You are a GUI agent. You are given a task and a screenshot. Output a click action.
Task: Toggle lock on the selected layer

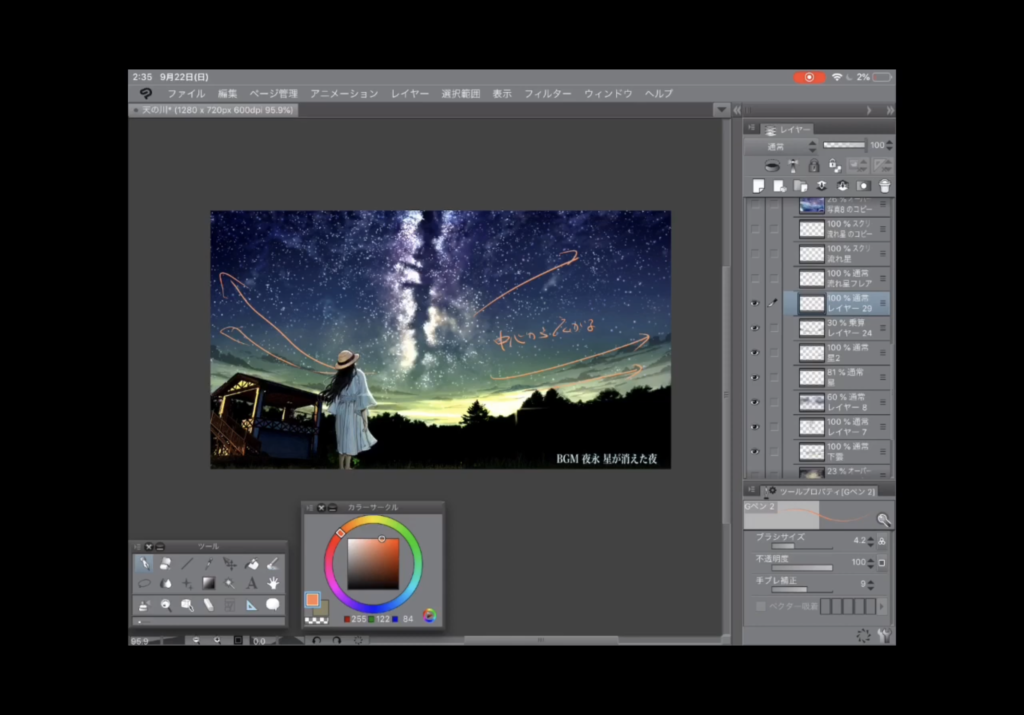click(x=814, y=165)
